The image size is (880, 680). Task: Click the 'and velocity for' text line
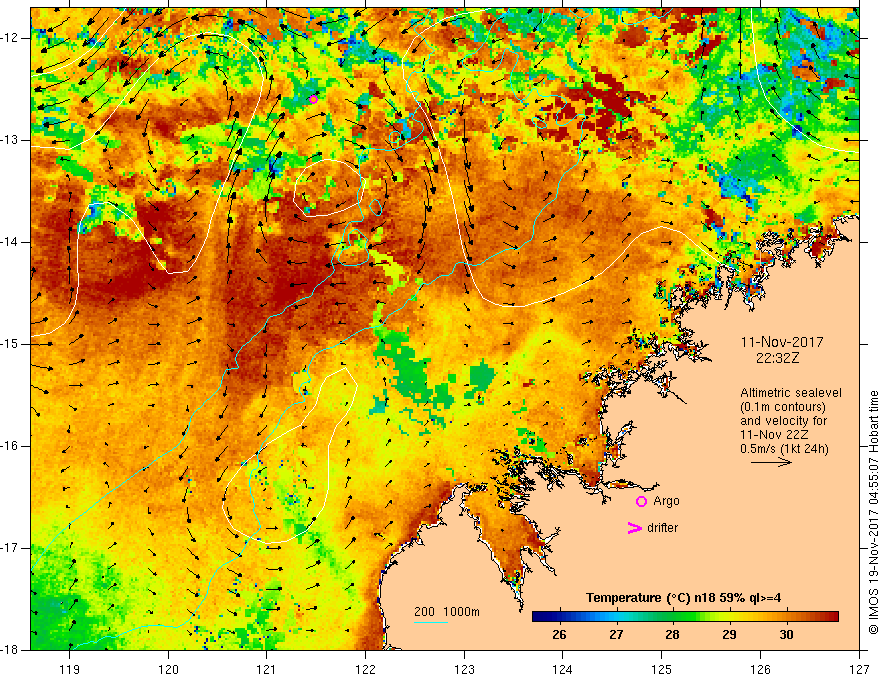pos(783,421)
